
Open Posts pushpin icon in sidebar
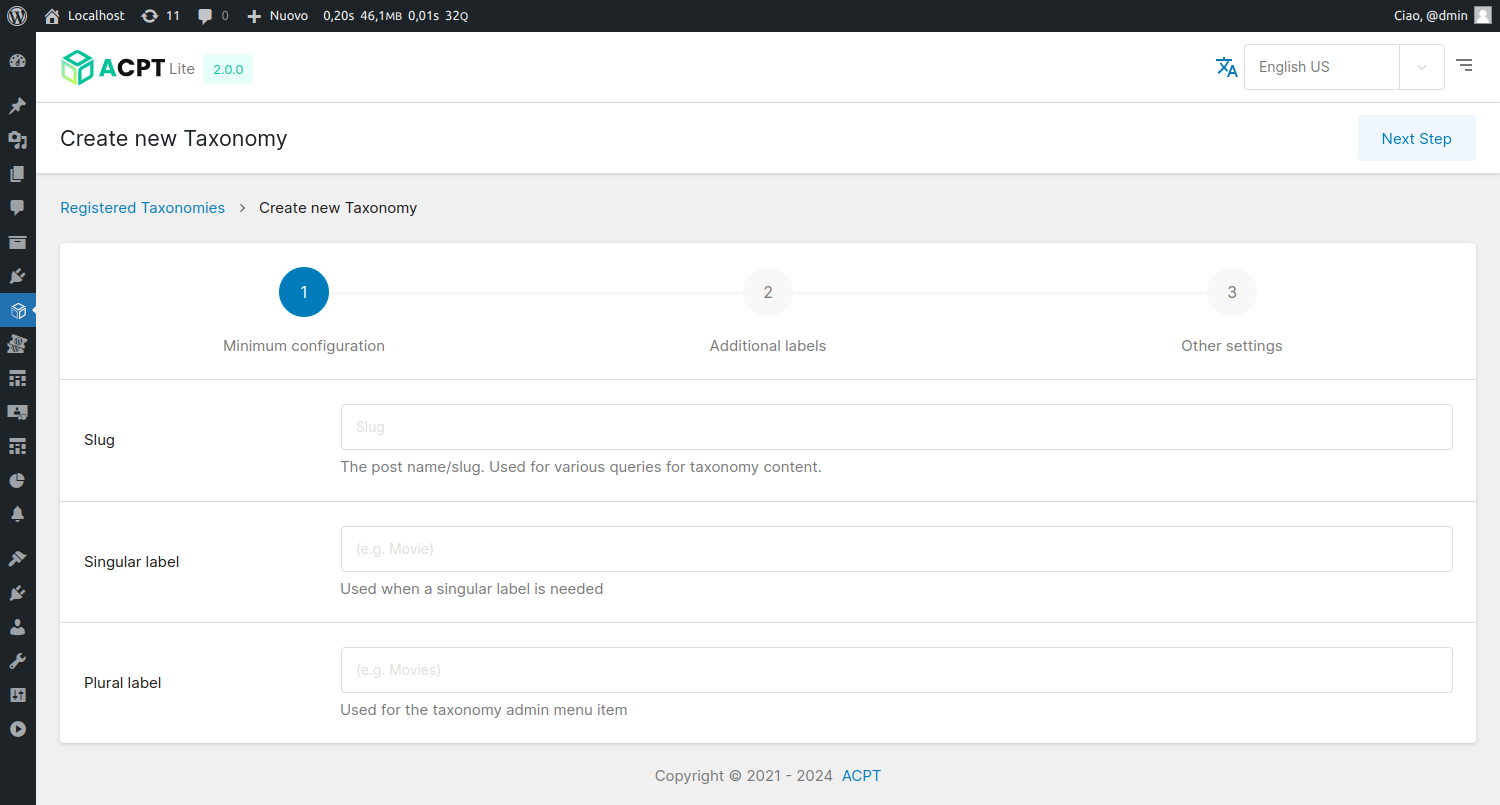pos(17,106)
